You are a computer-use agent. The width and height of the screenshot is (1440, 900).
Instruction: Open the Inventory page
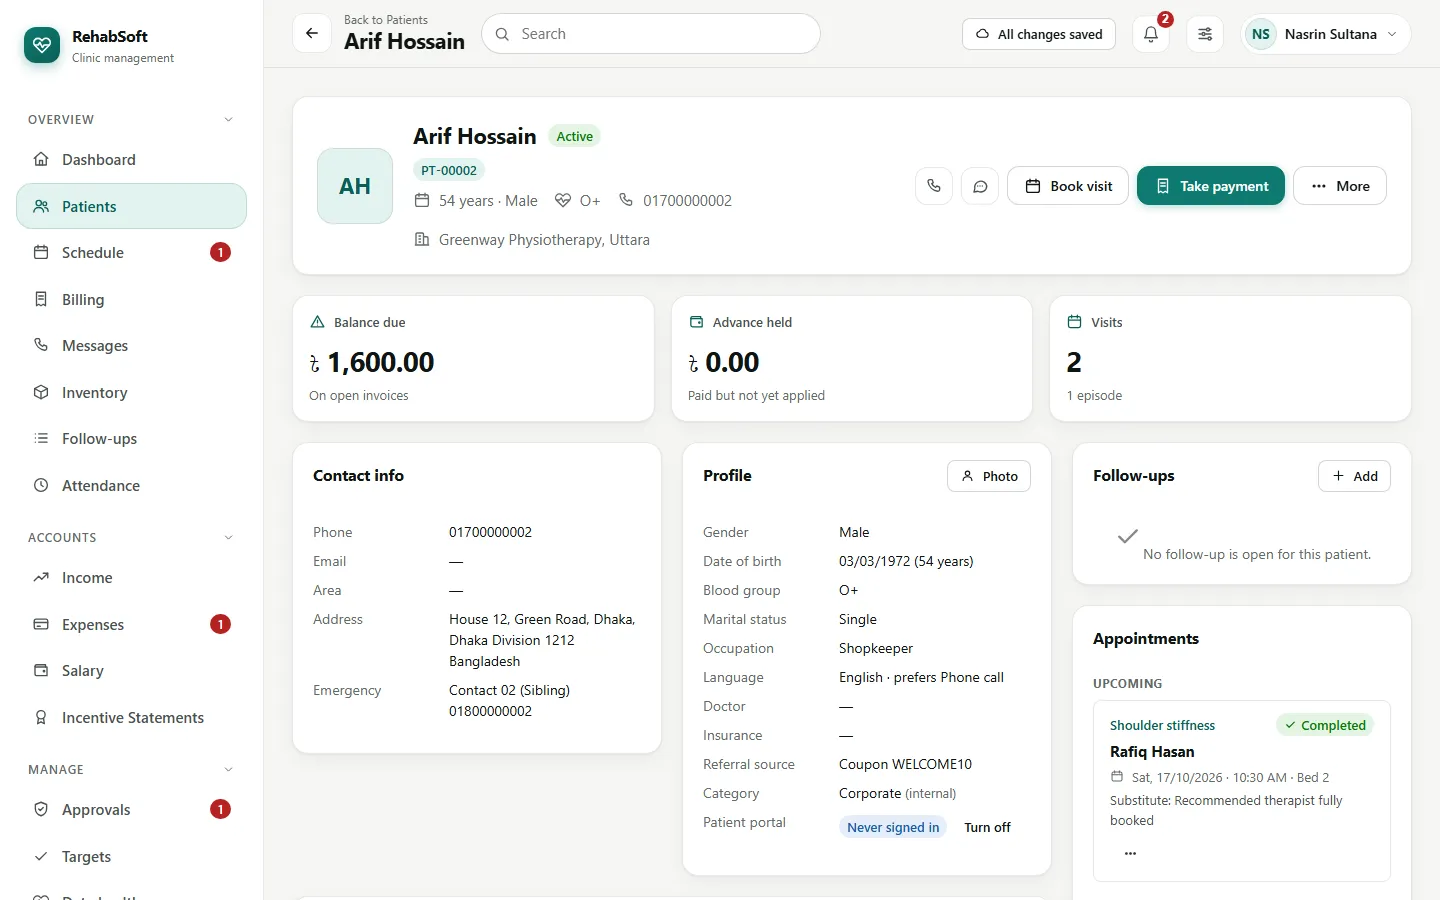131,392
